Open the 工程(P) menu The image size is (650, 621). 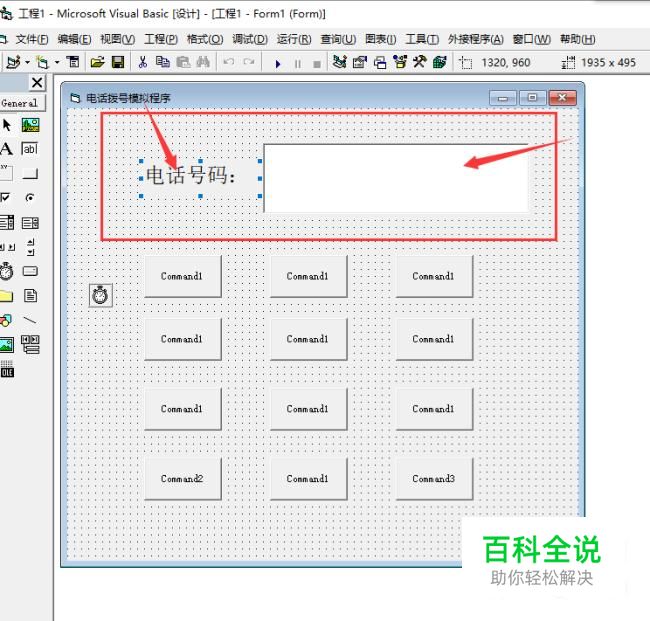click(x=161, y=39)
